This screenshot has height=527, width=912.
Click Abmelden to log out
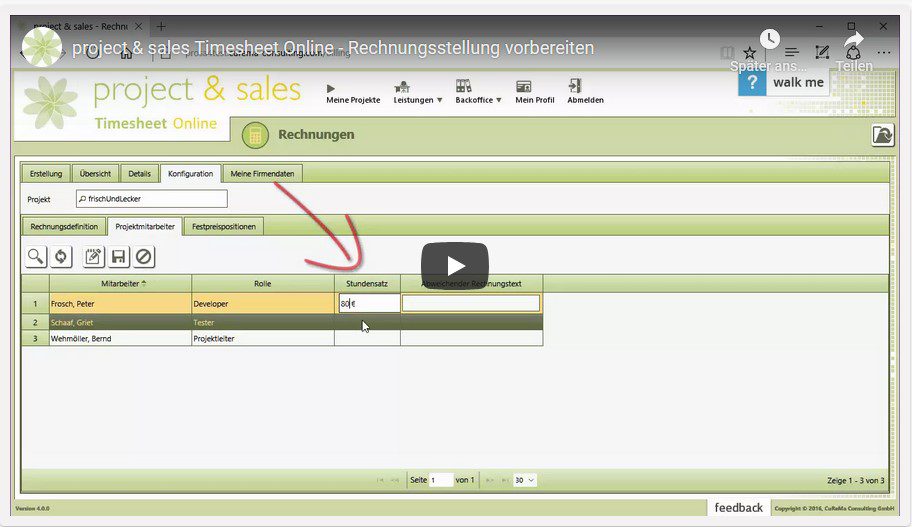pyautogui.click(x=585, y=93)
